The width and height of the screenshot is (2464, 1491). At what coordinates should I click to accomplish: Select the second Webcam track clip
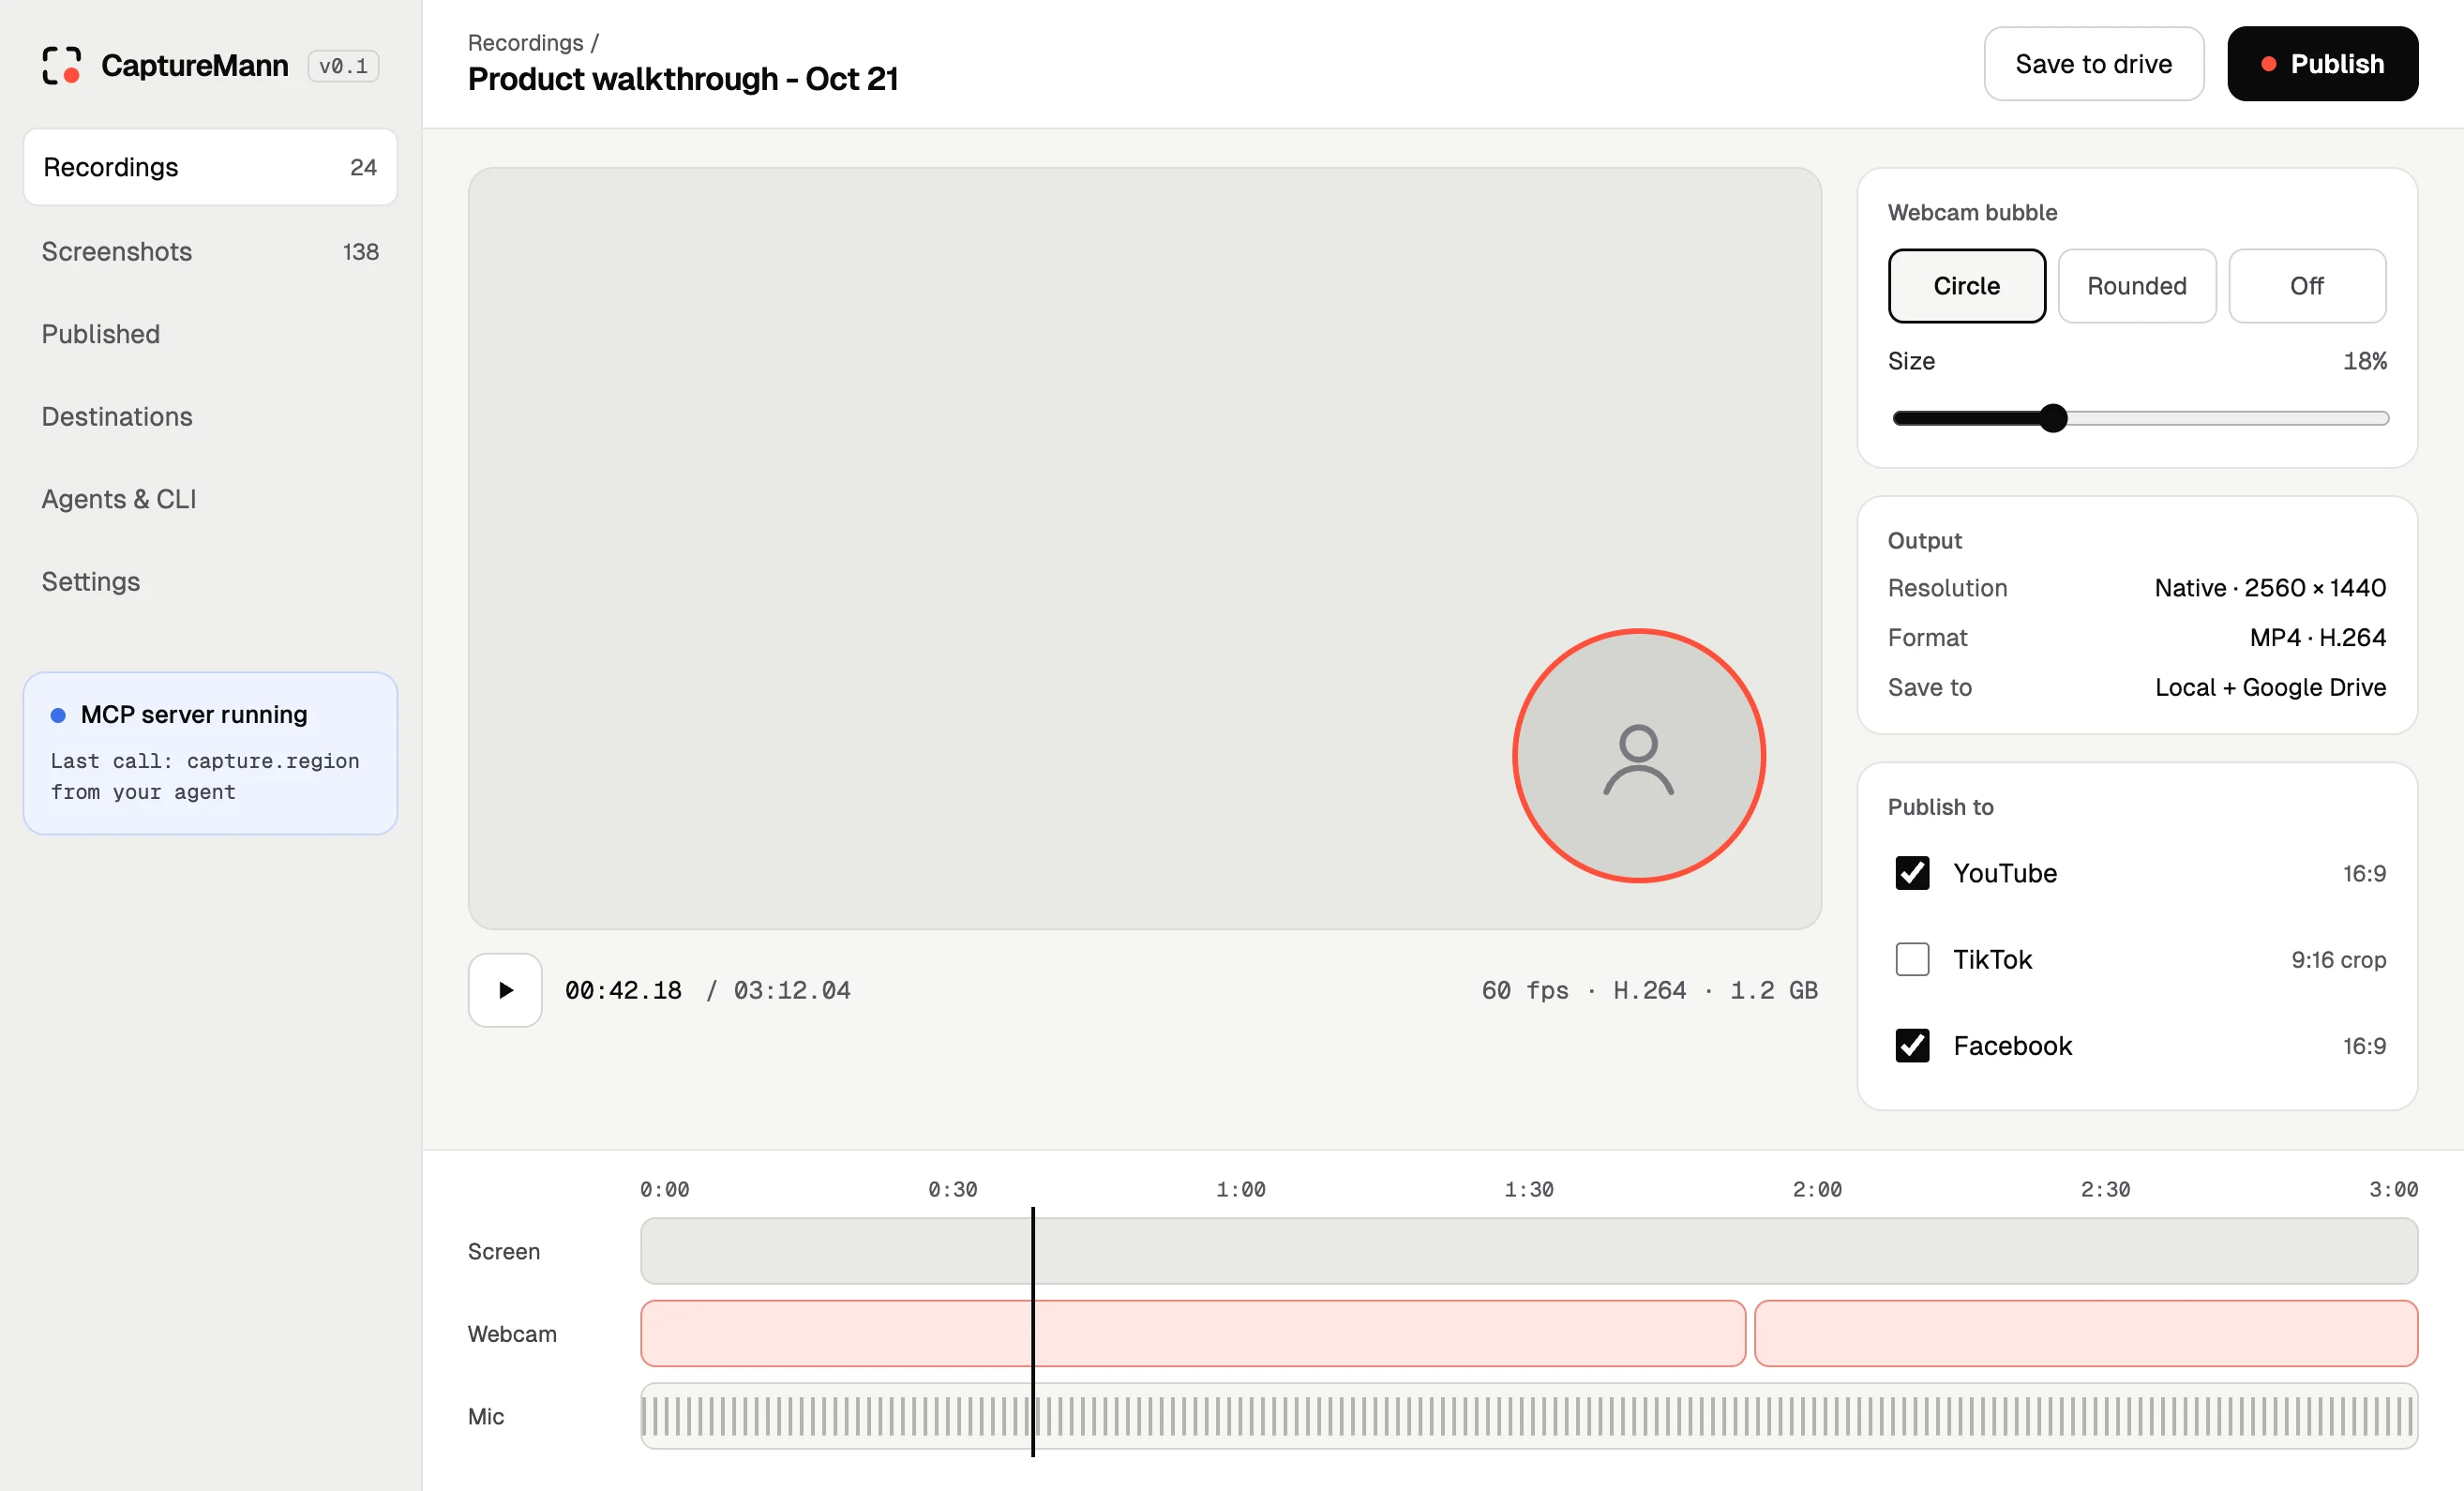tap(2086, 1333)
